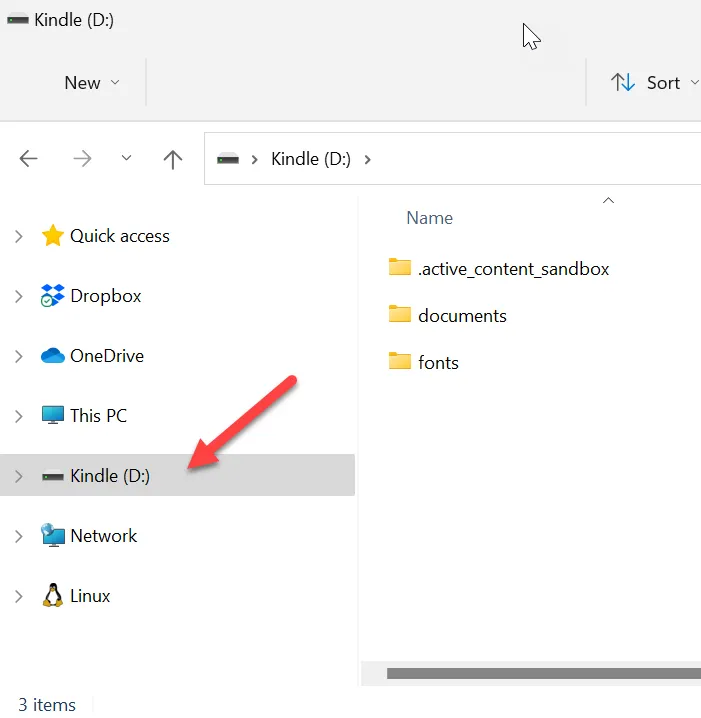Expand the Quick access tree node
Screen dimensions: 701x718
[18, 237]
